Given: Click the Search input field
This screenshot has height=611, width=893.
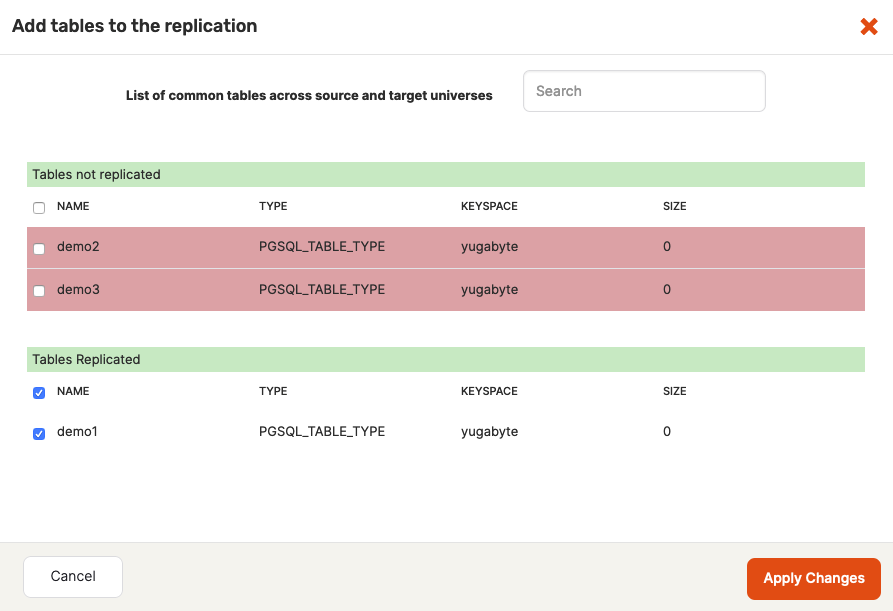Looking at the screenshot, I should [644, 91].
